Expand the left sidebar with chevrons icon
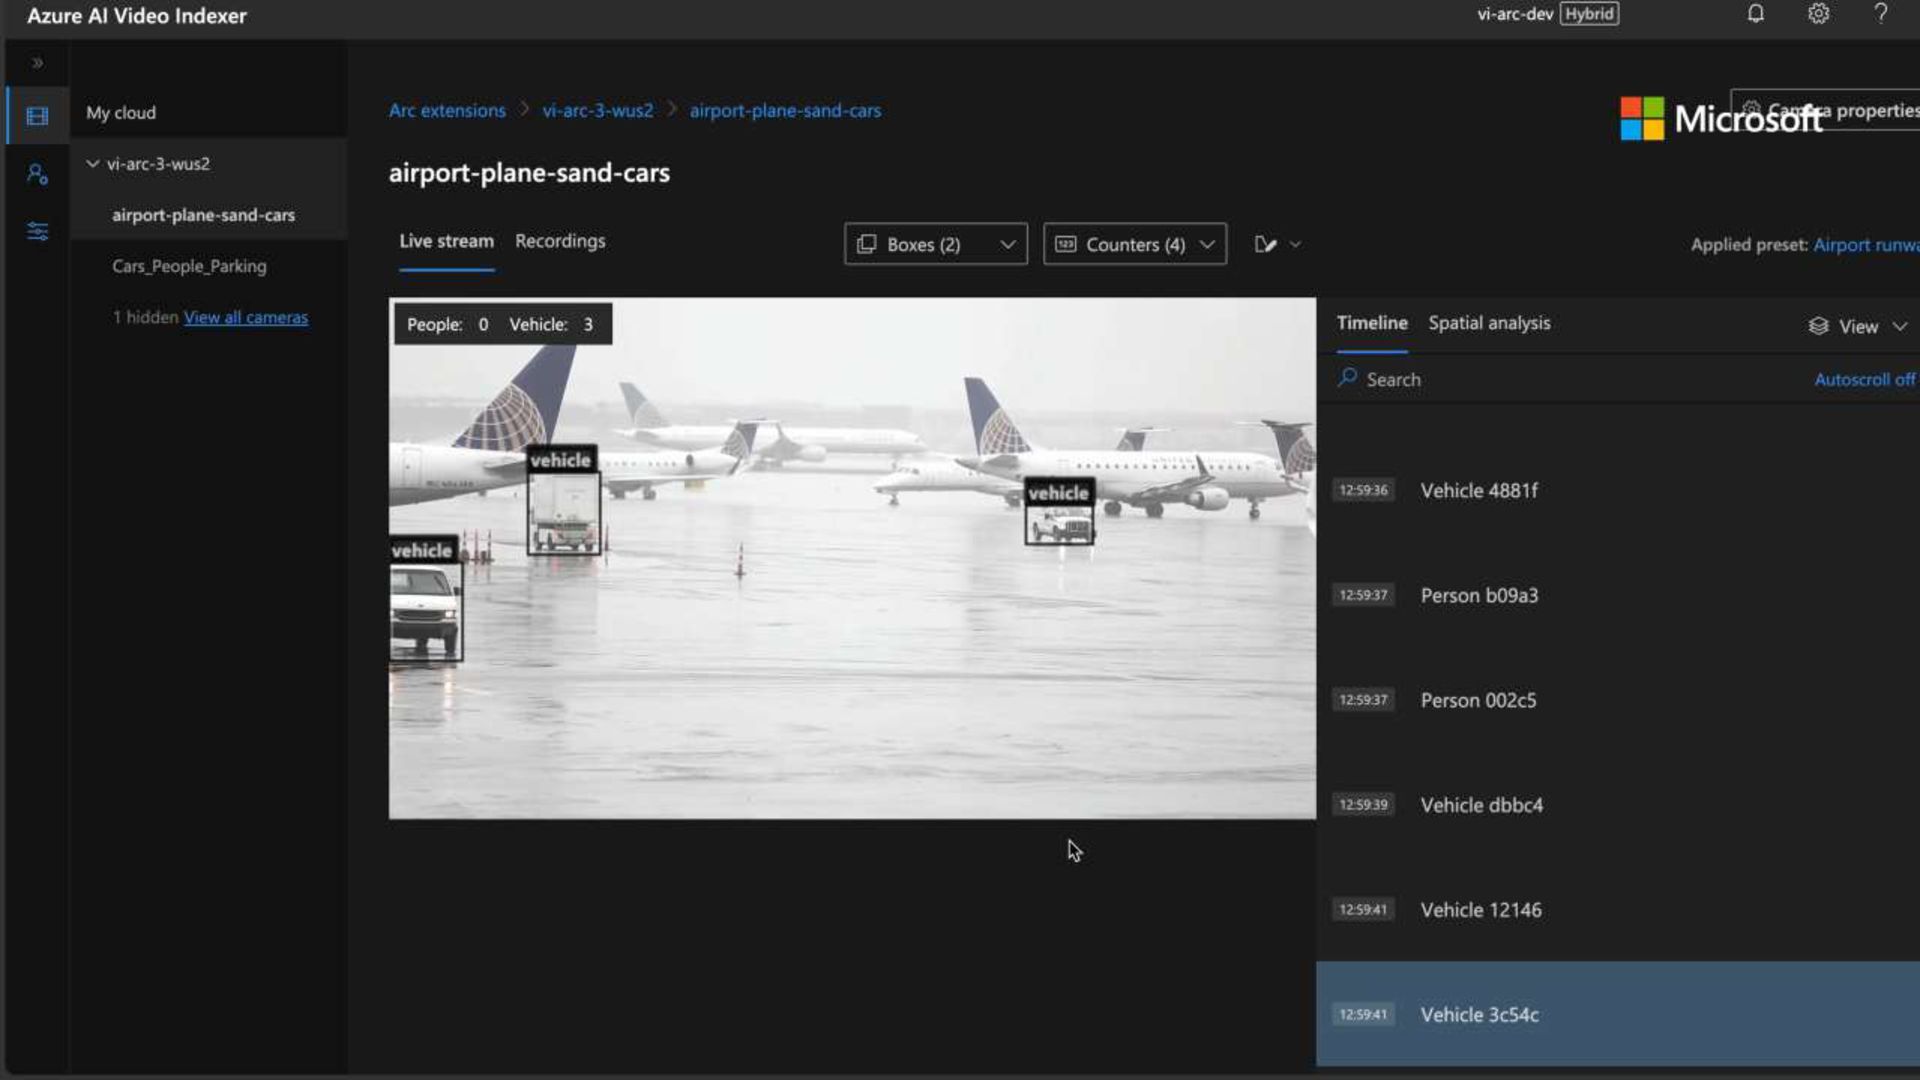 (x=37, y=63)
